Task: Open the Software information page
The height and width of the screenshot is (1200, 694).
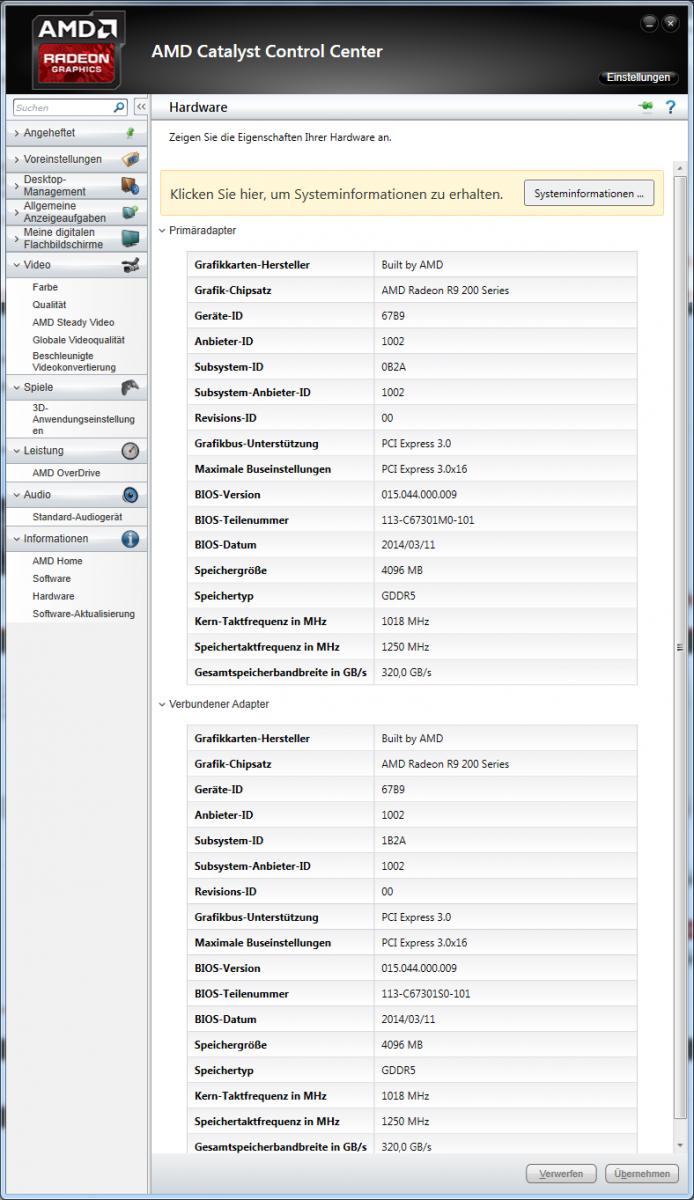Action: (x=51, y=579)
